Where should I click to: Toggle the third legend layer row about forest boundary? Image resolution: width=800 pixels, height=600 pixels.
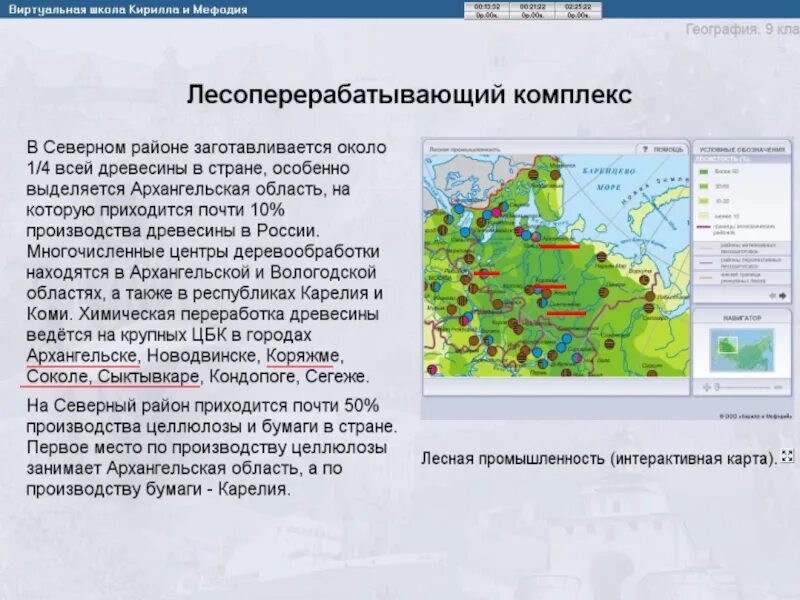(x=742, y=278)
